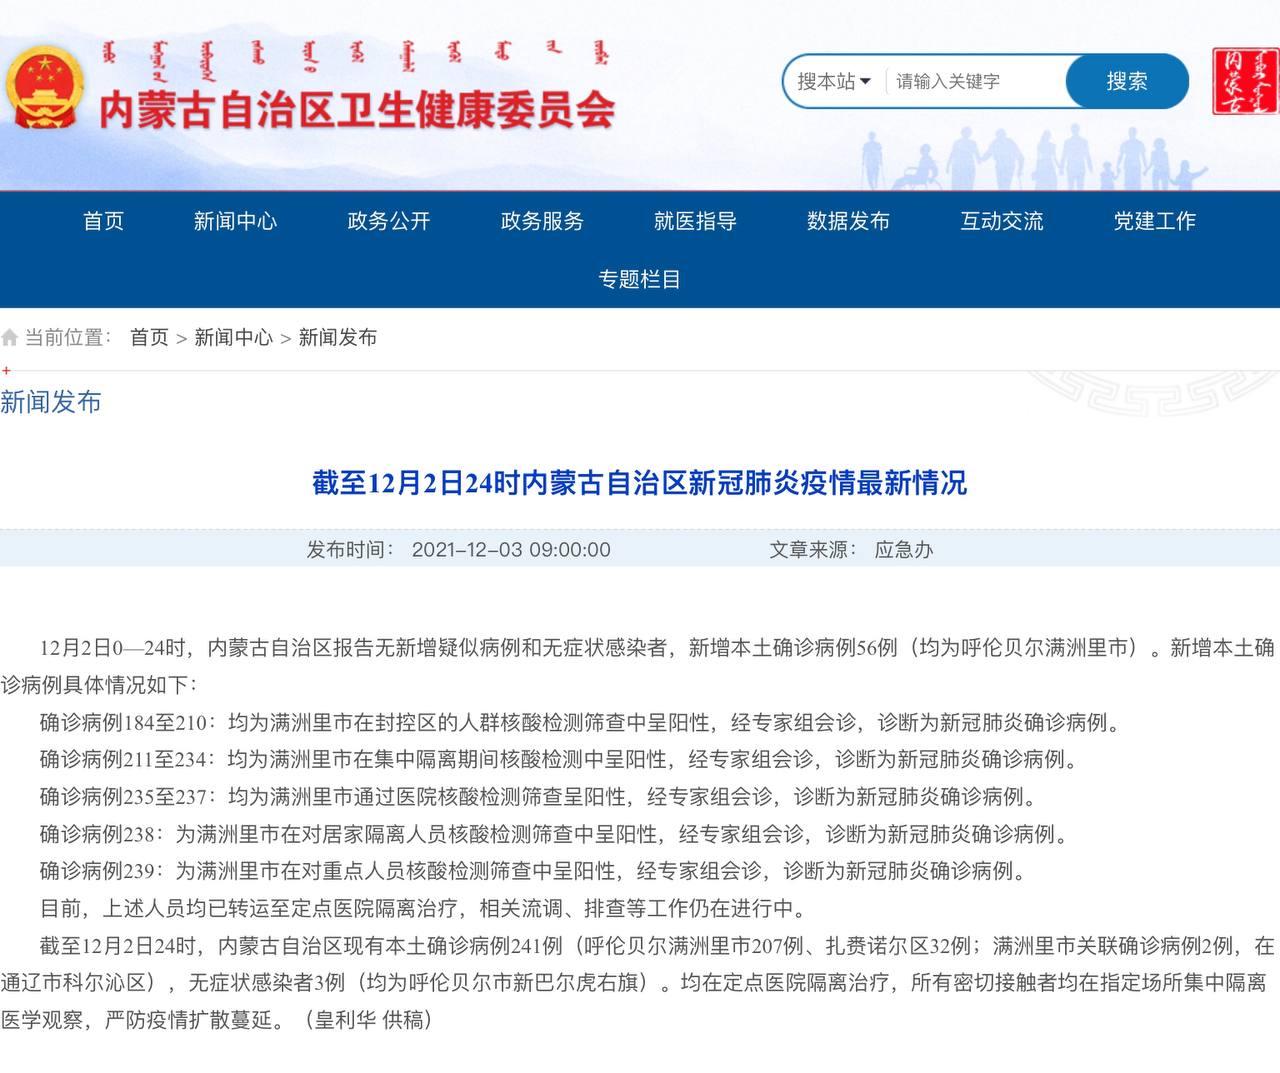Click the line starting 确诊病例184至210
The height and width of the screenshot is (1073, 1280).
point(582,722)
